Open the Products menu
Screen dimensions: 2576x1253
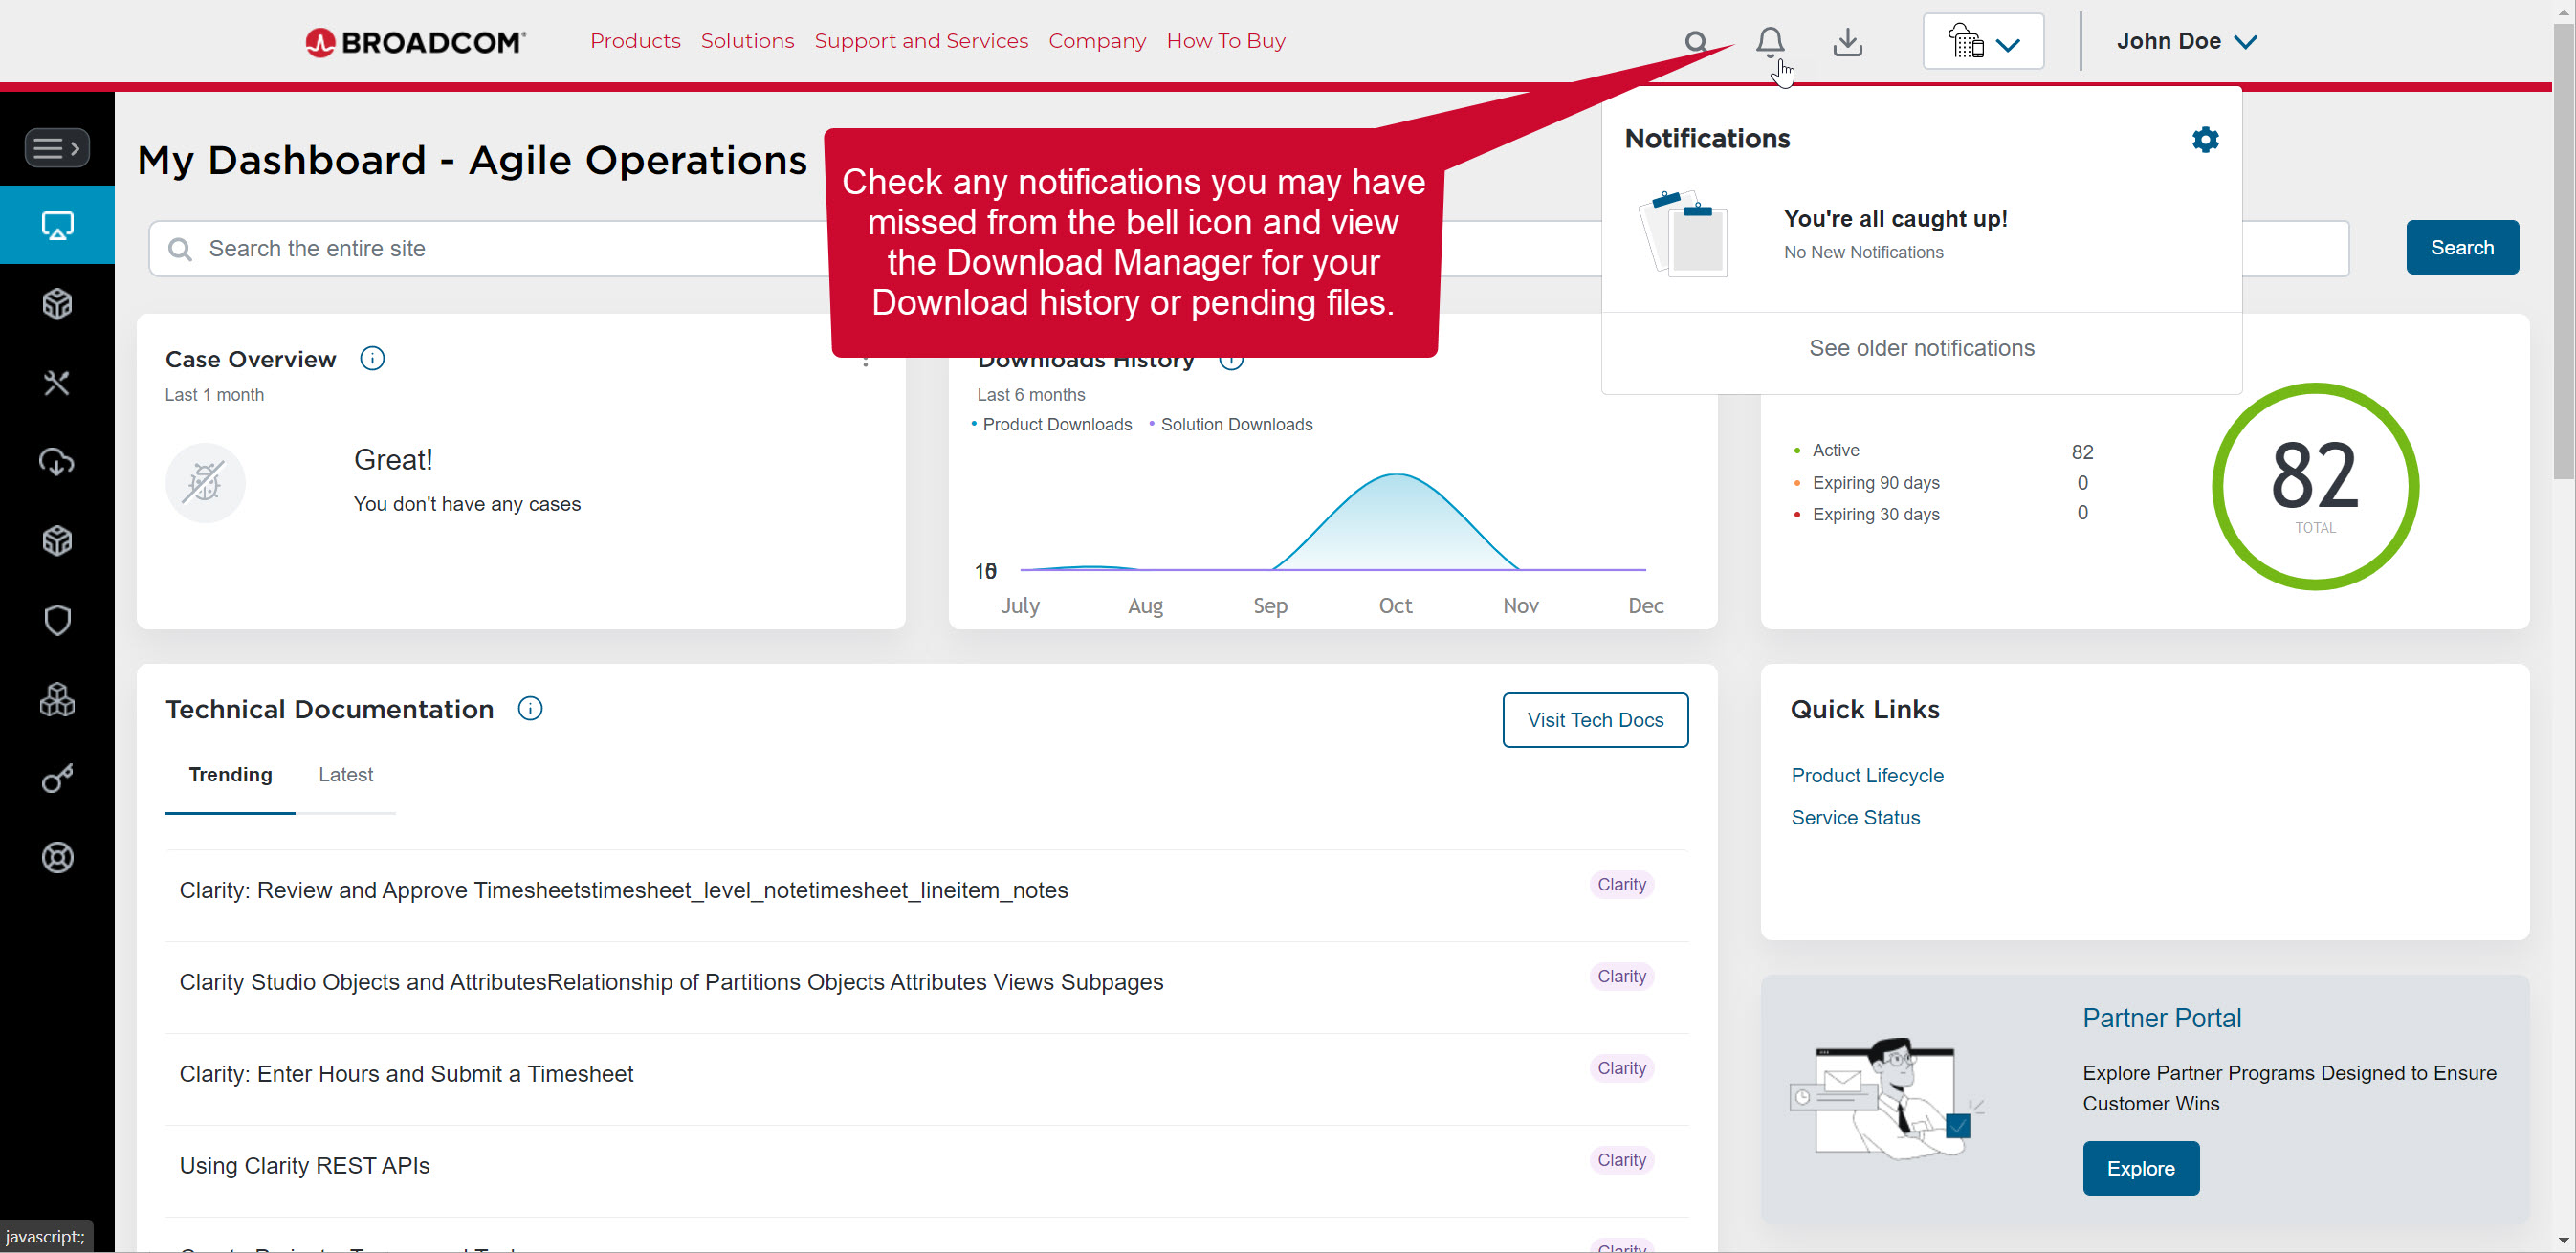point(635,41)
